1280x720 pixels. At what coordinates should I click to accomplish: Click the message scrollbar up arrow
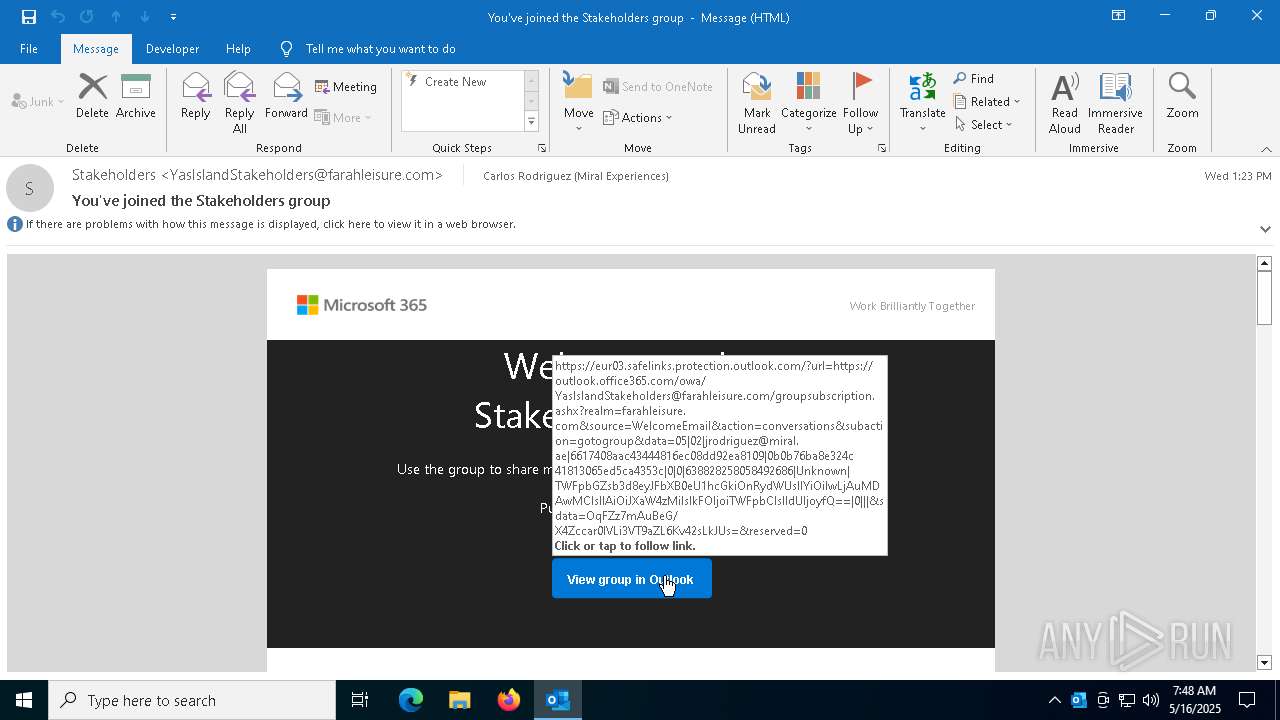(x=1264, y=263)
